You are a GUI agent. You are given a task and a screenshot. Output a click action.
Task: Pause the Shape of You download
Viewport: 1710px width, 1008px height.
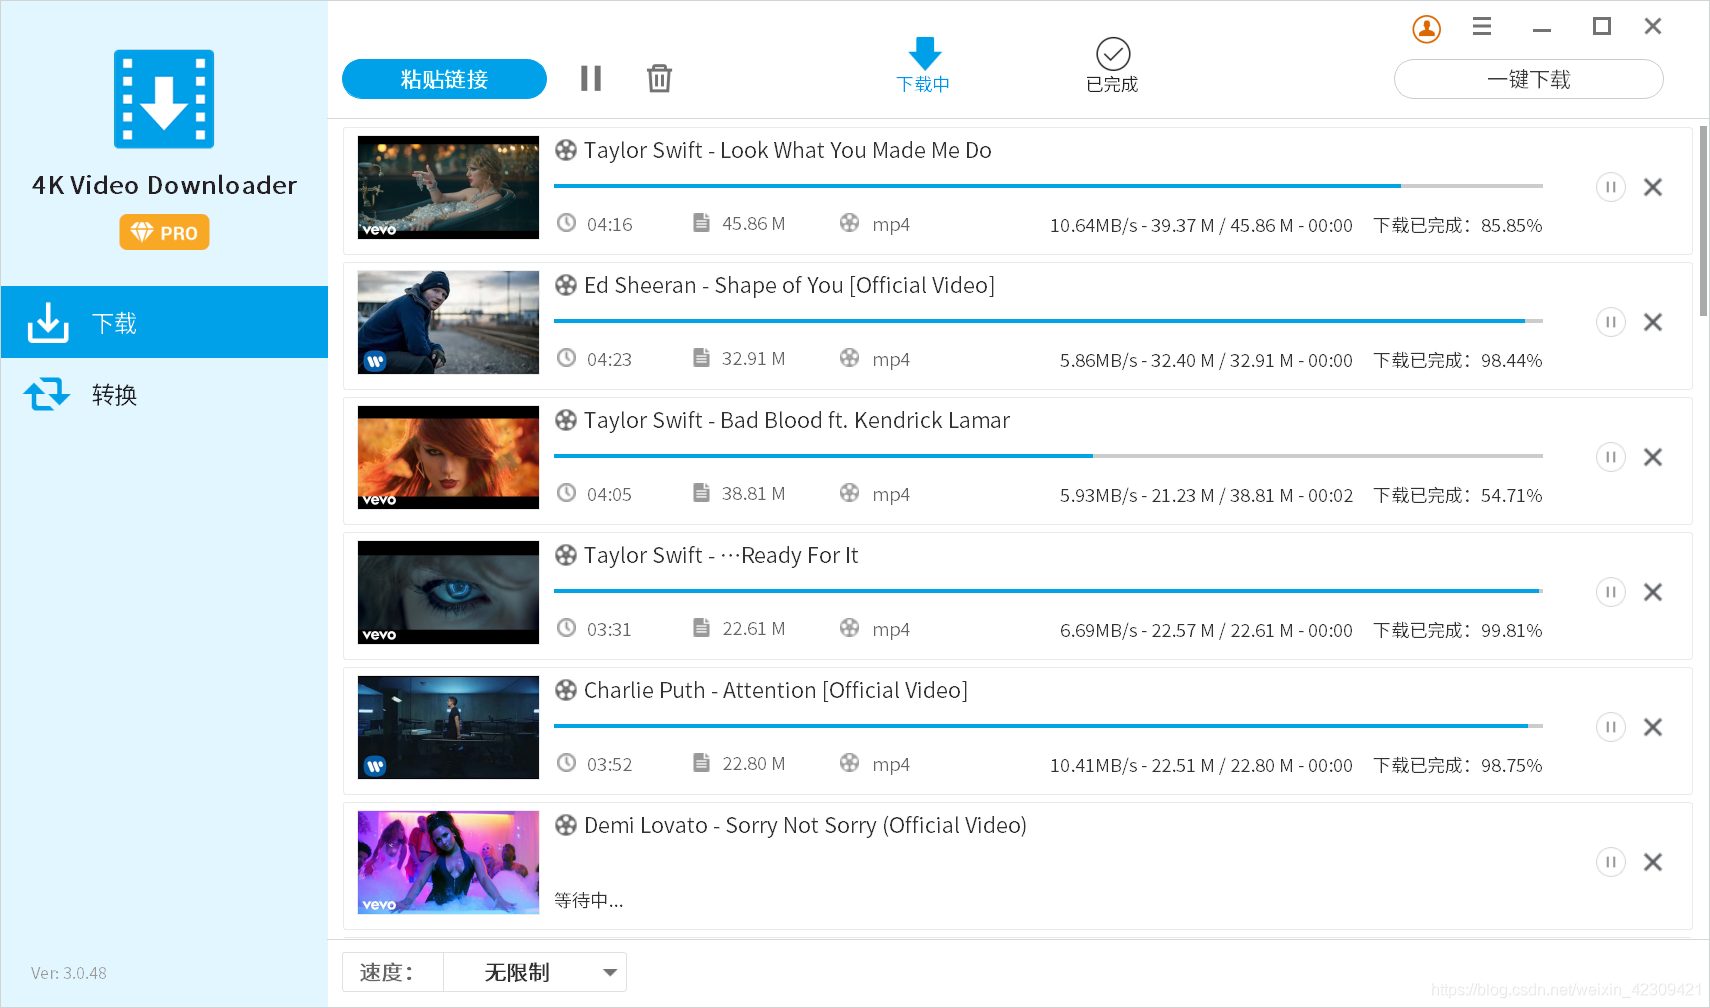tap(1610, 322)
